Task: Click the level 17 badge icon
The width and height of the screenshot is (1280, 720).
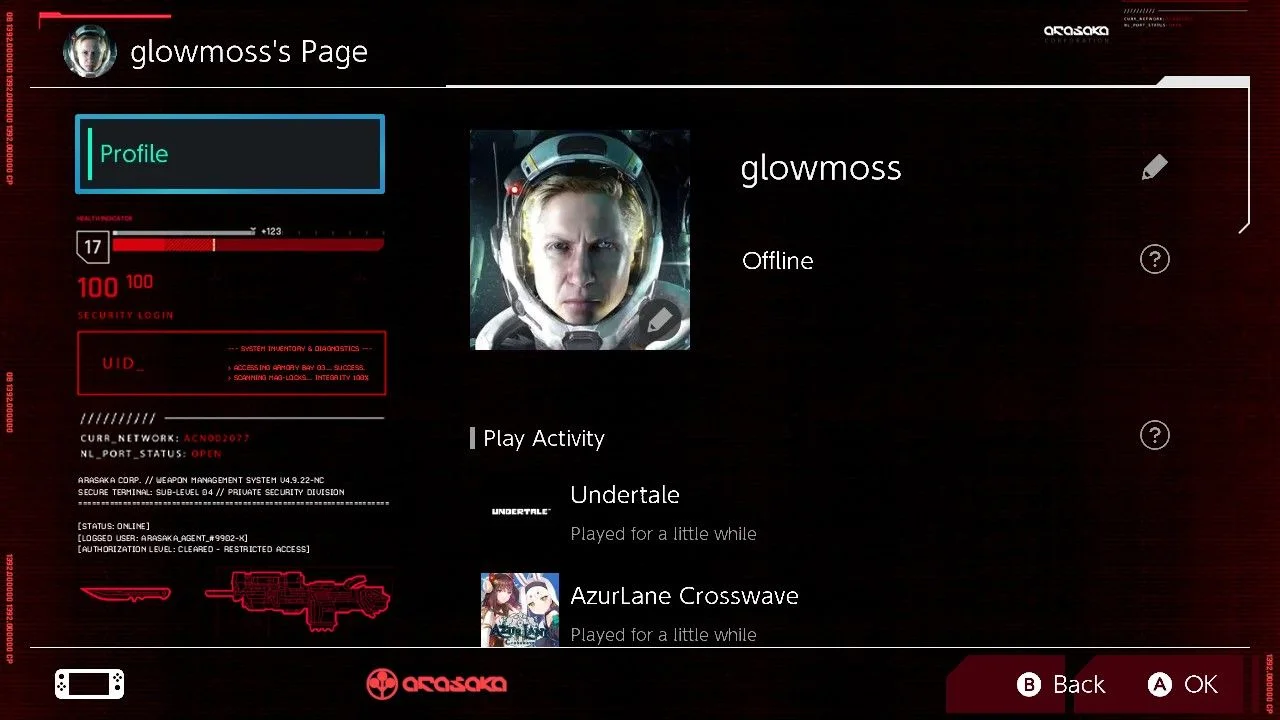Action: click(92, 246)
